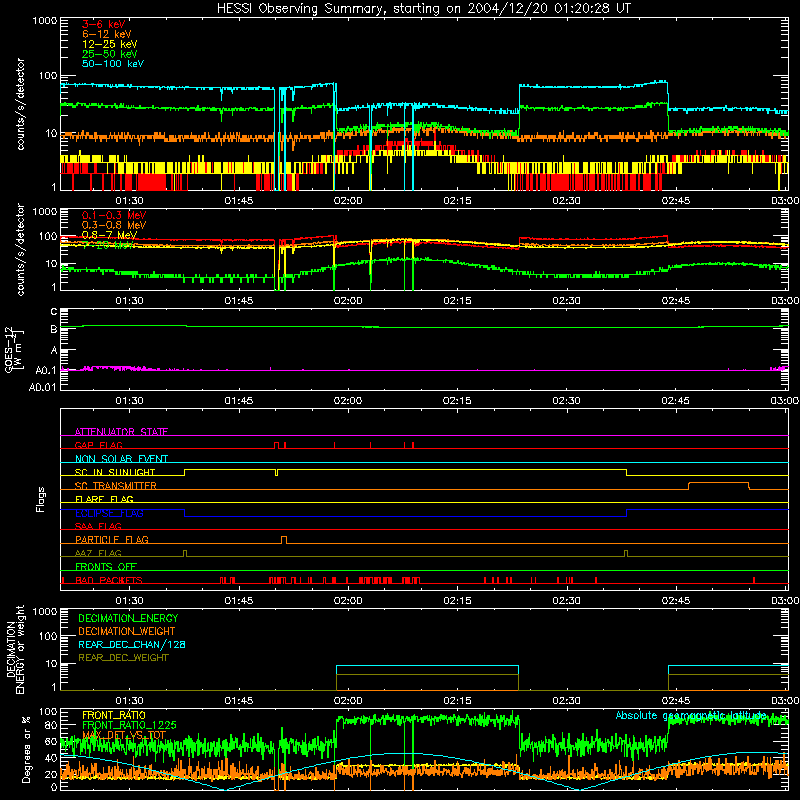Click the MAX_DET_VS_TOT legend label
This screenshot has height=800, width=800.
click(124, 735)
